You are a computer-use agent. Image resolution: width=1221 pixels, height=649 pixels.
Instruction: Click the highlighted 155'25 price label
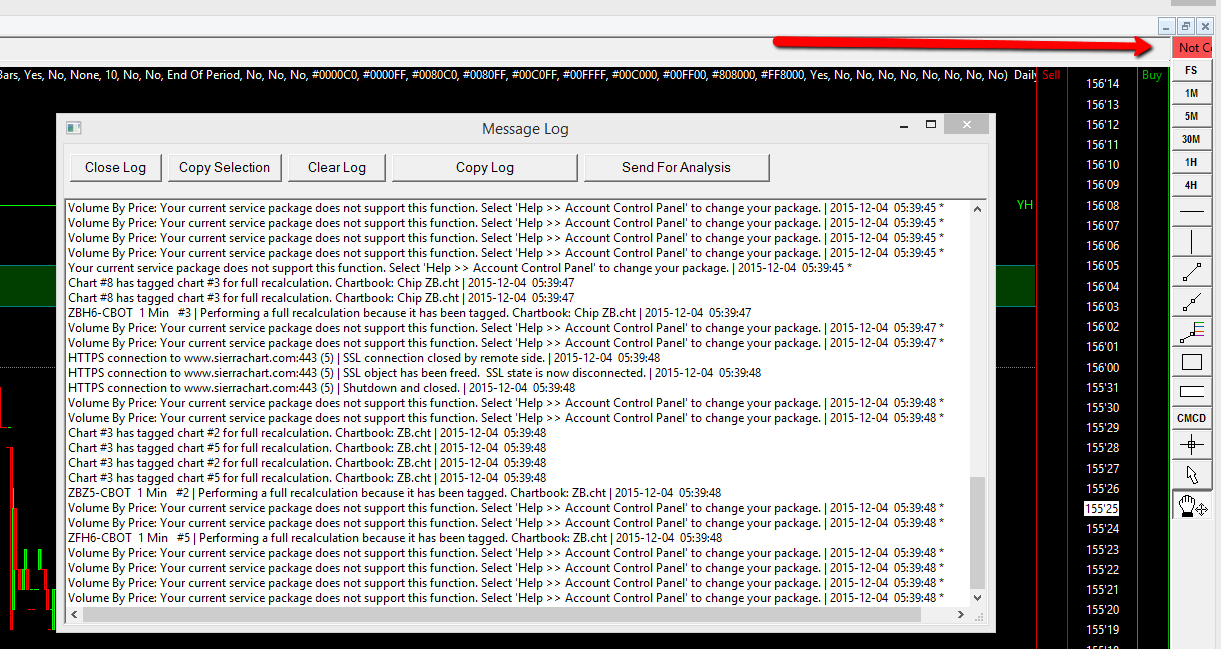1102,508
